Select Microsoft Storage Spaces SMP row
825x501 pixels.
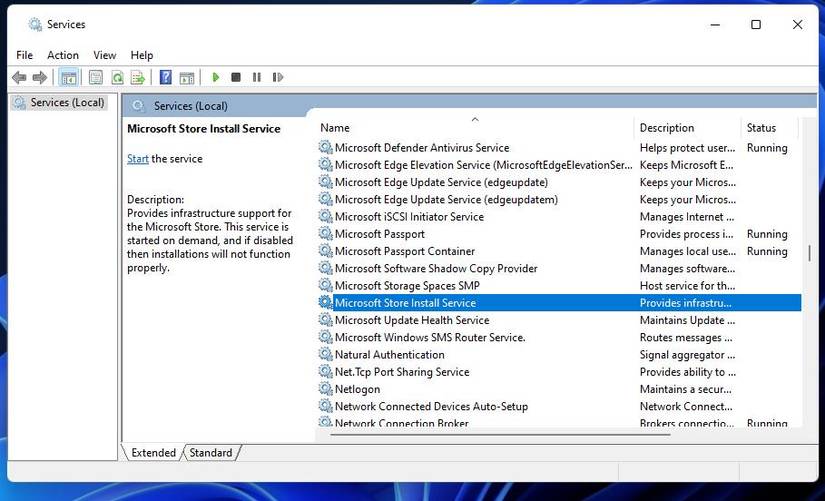pos(559,286)
